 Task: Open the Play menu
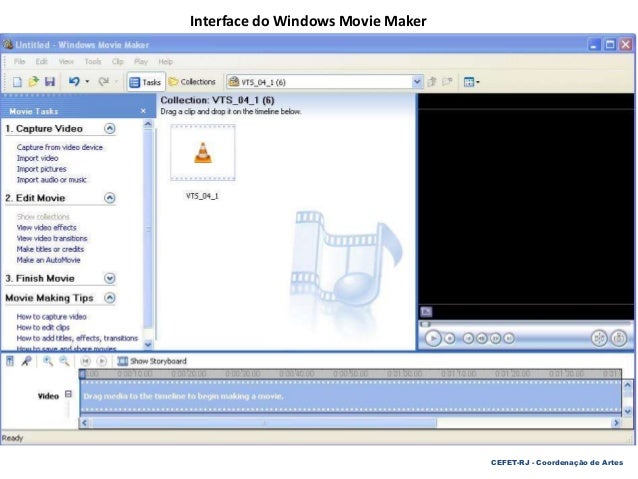141,61
